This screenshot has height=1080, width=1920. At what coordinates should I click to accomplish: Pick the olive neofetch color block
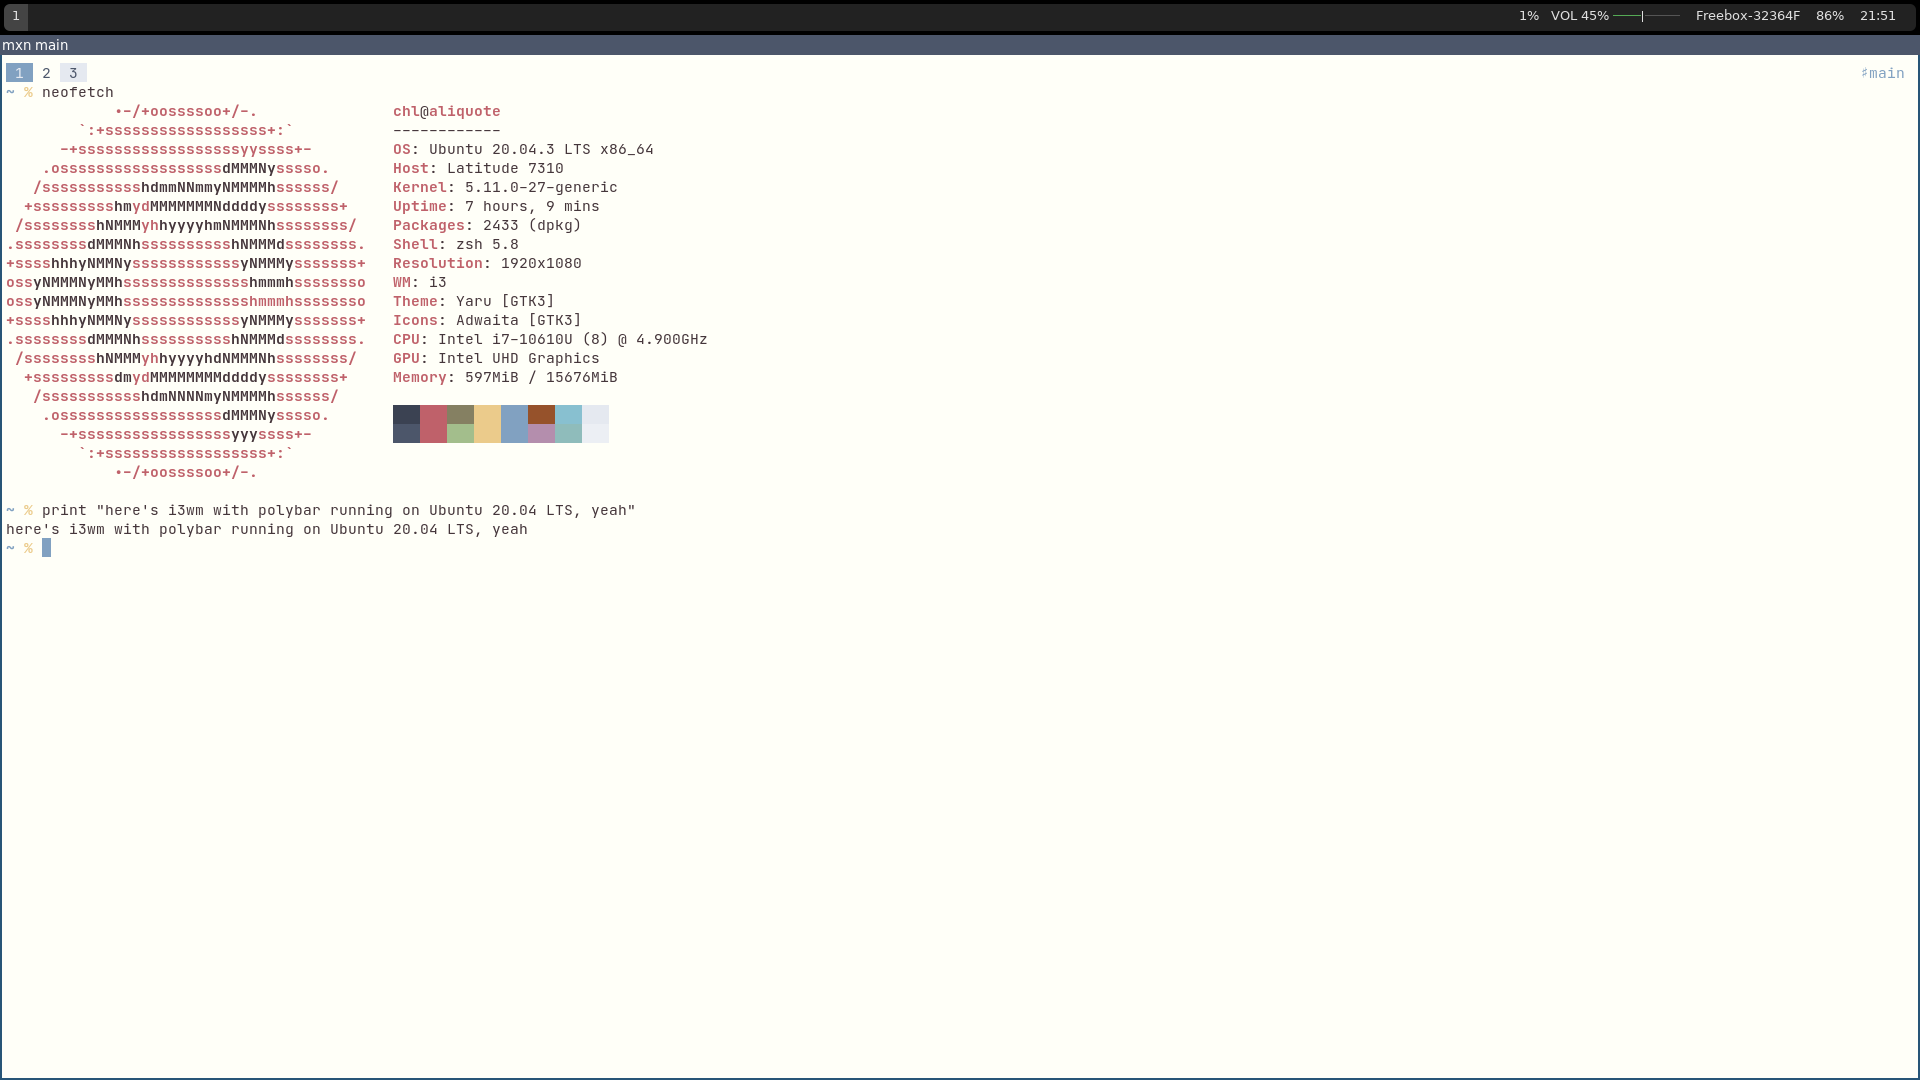pos(460,414)
